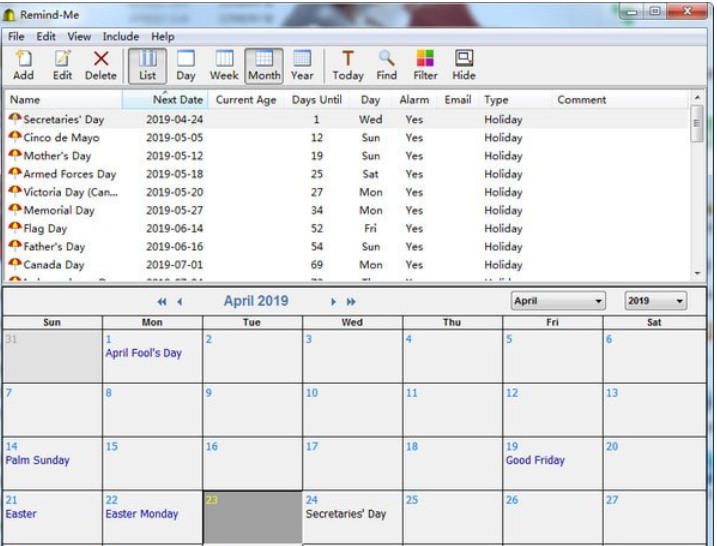
Task: Open the Include menu
Action: (121, 36)
